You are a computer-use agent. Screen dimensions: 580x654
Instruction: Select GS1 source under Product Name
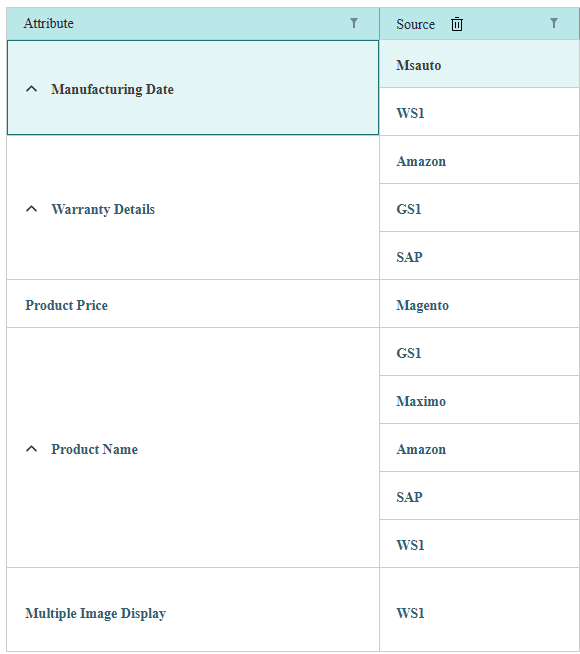click(479, 352)
